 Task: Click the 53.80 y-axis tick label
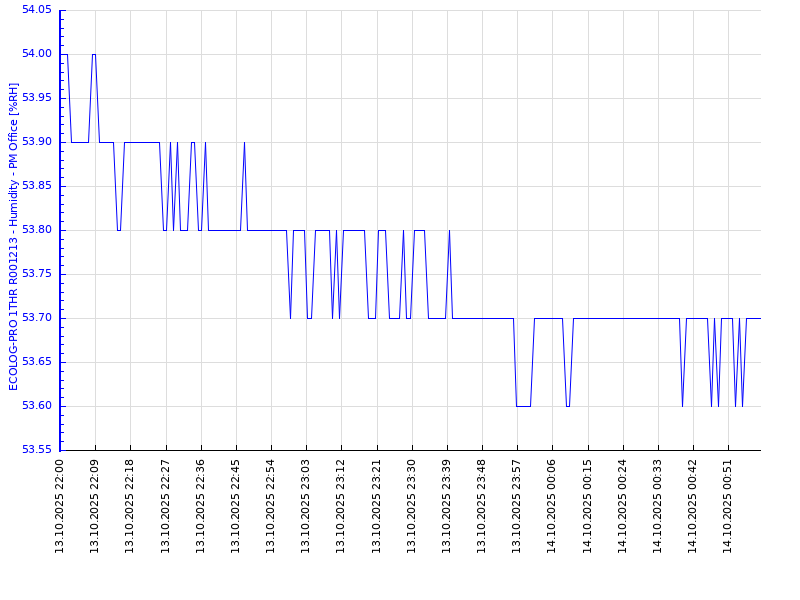point(37,230)
